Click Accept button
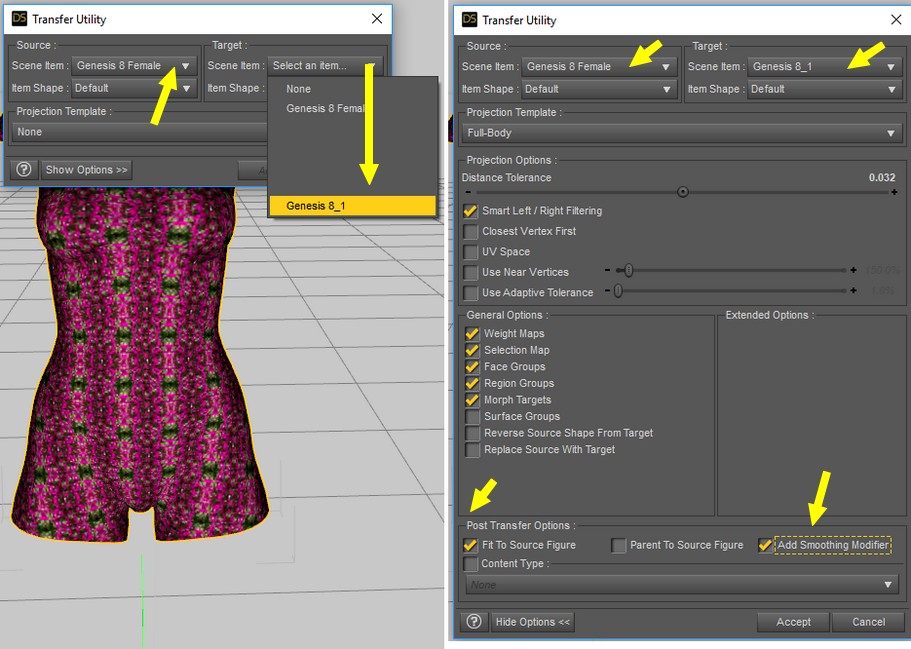The height and width of the screenshot is (649, 911). click(x=793, y=622)
